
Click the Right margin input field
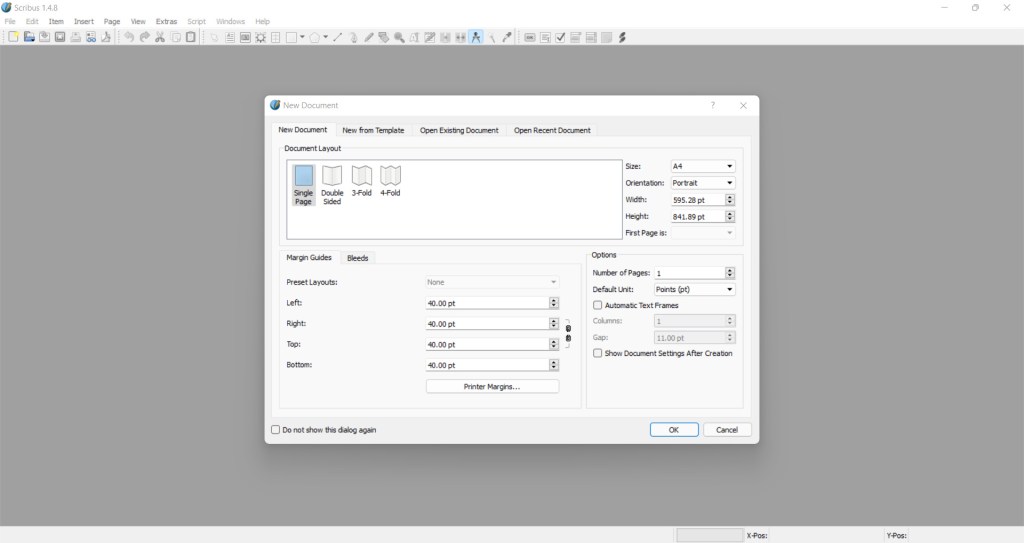click(487, 323)
